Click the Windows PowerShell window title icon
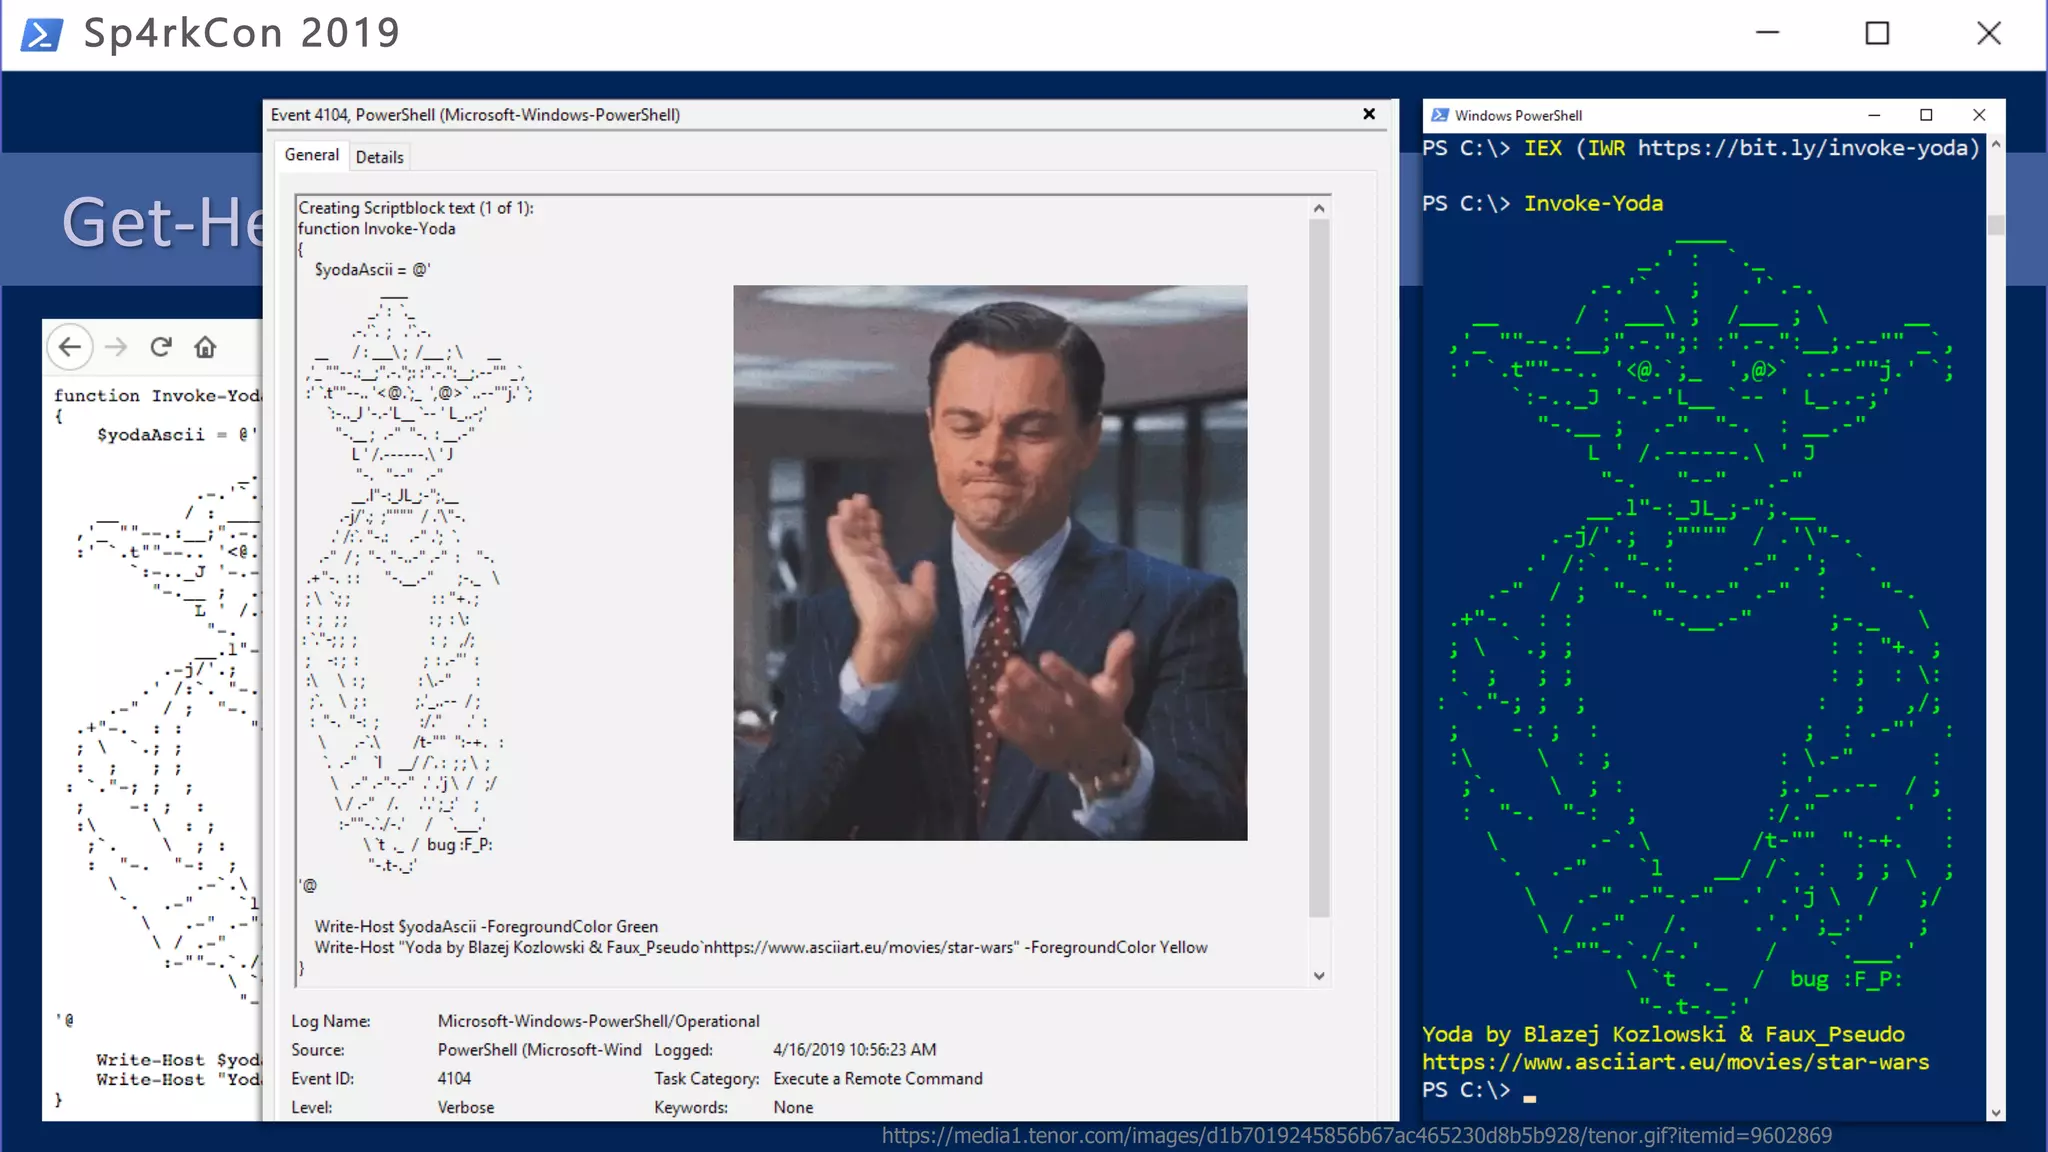The width and height of the screenshot is (2048, 1152). (1440, 115)
